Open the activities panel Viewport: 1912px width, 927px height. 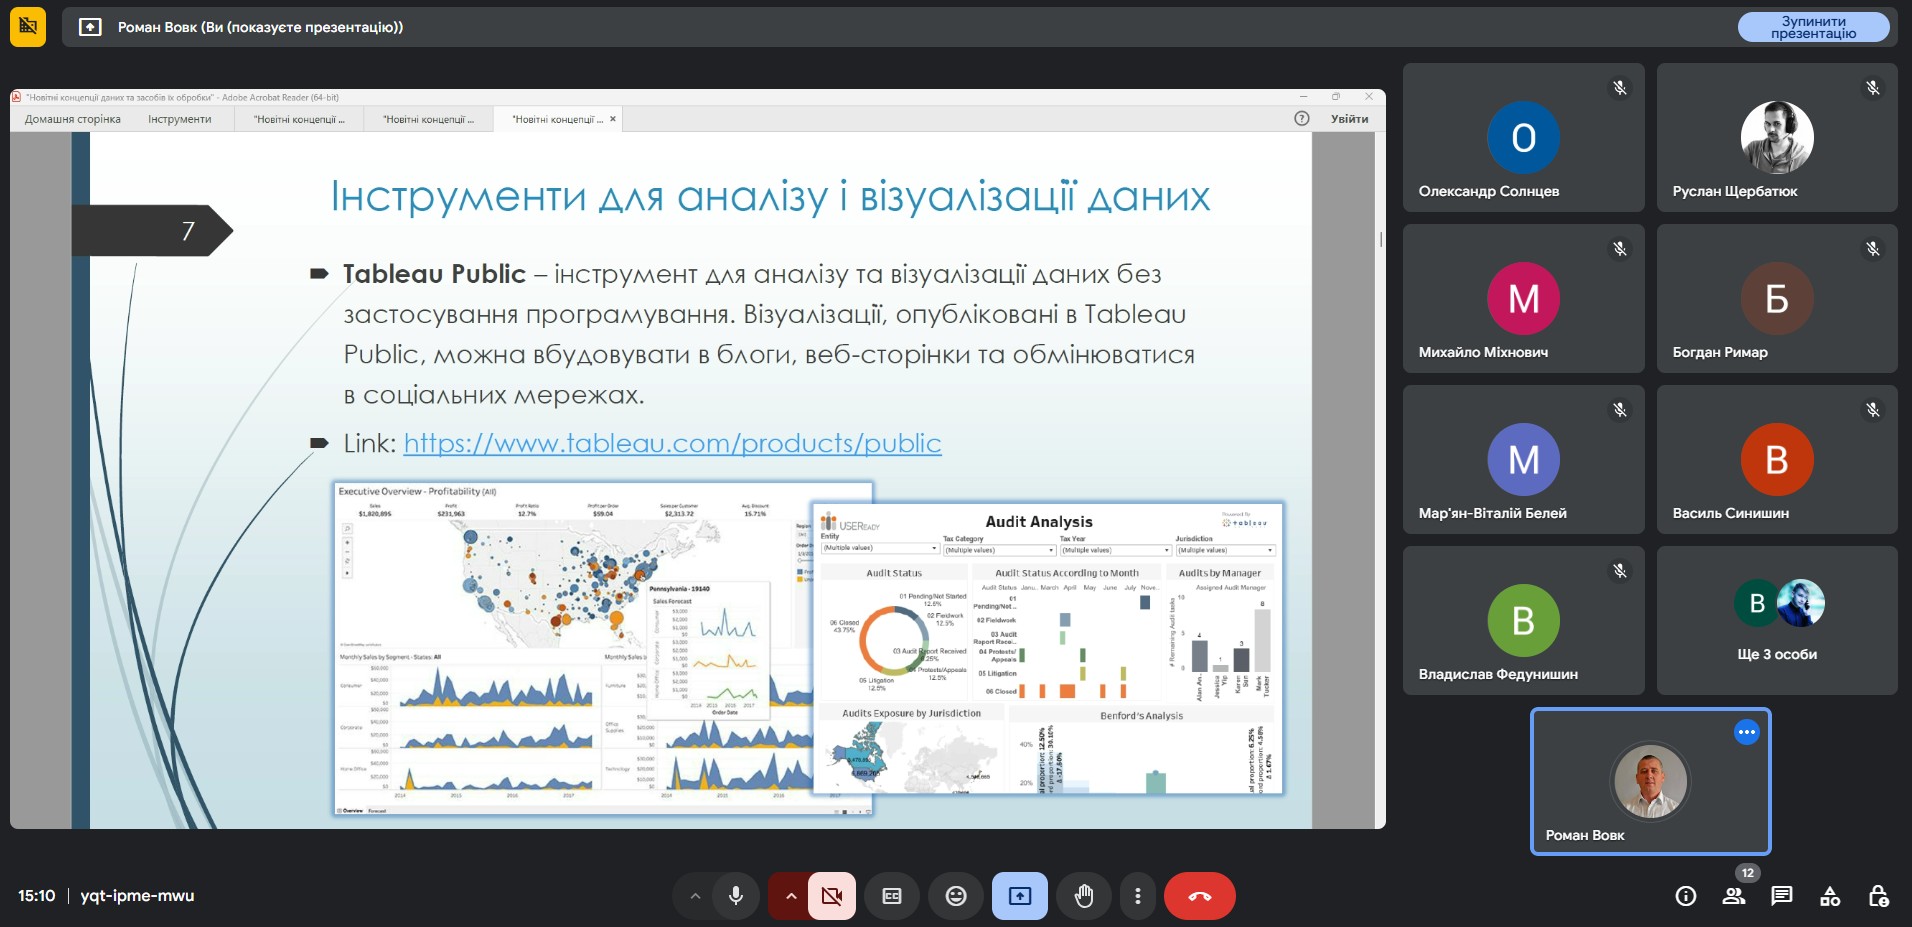coord(1830,896)
